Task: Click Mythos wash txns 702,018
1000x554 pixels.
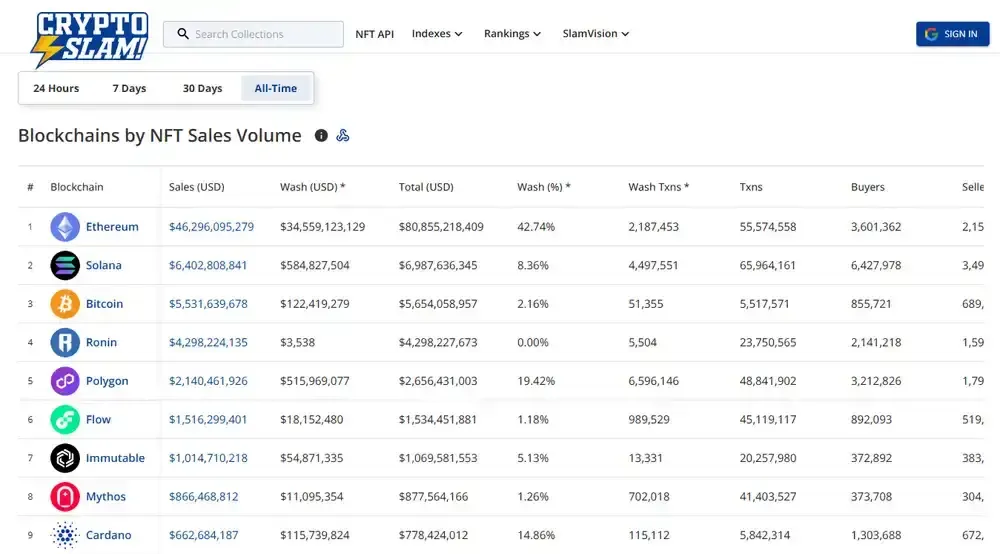Action: tap(649, 497)
